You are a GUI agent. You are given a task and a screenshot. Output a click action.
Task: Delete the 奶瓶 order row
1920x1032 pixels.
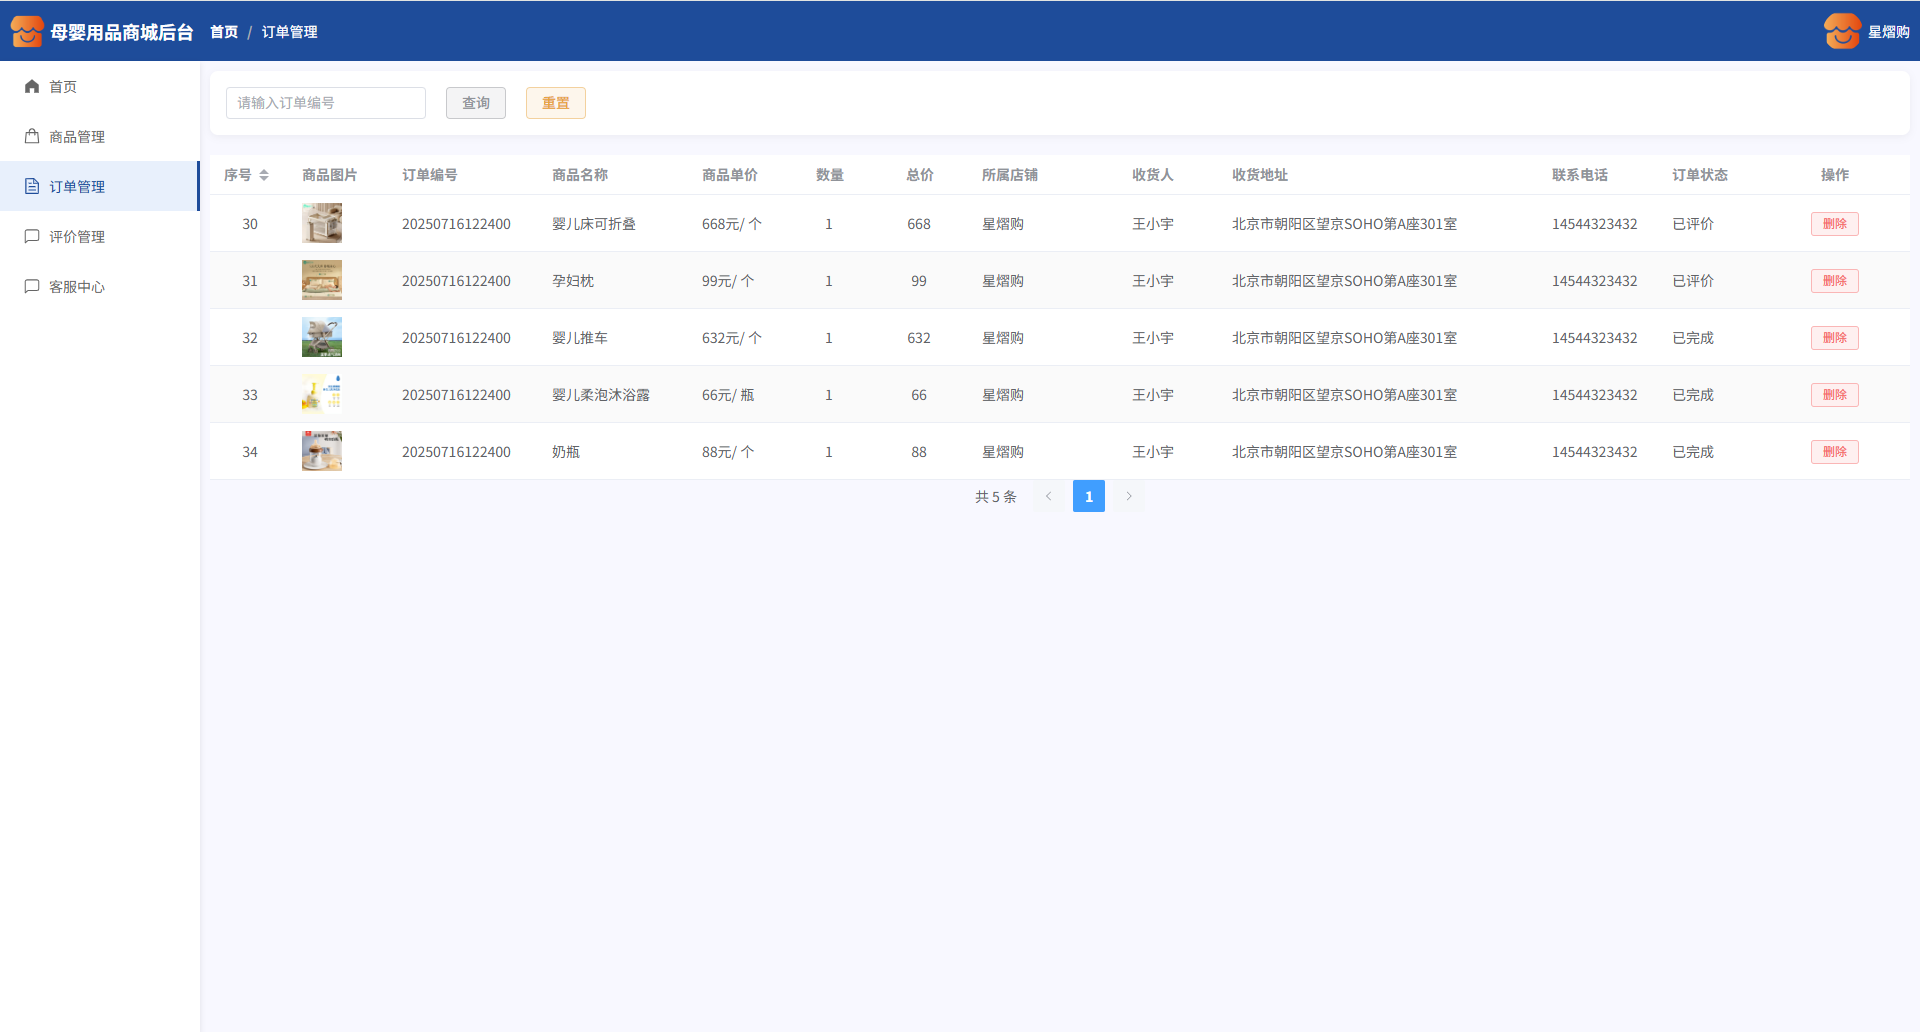pos(1834,452)
